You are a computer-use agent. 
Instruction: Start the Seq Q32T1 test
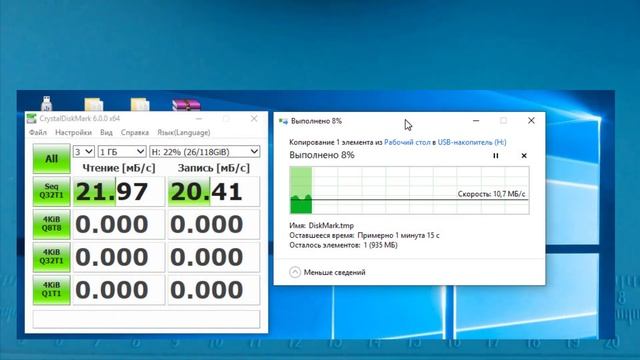51,191
